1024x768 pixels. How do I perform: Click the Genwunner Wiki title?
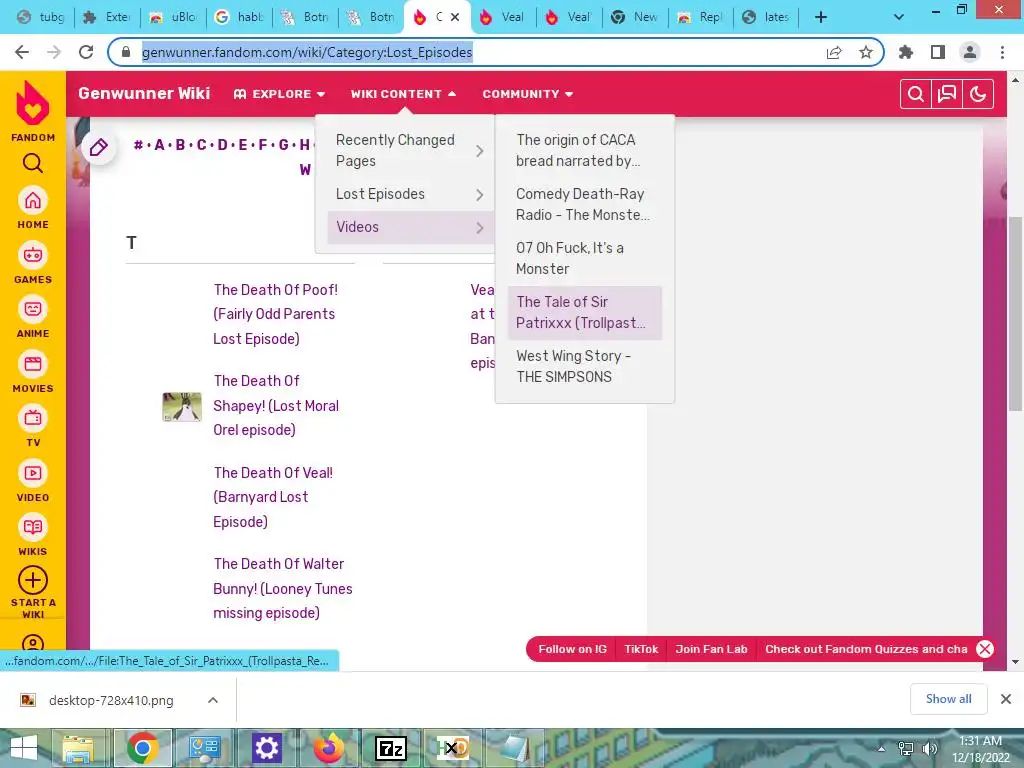pyautogui.click(x=144, y=93)
